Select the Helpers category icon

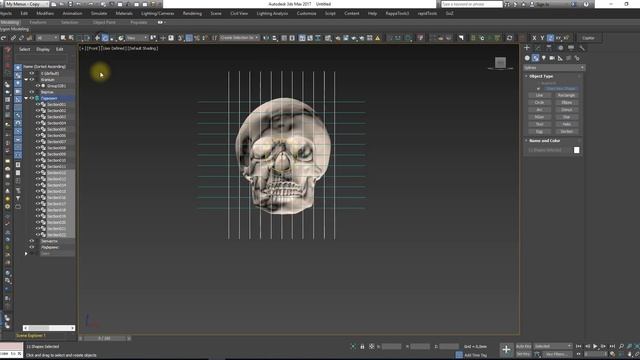pos(560,58)
